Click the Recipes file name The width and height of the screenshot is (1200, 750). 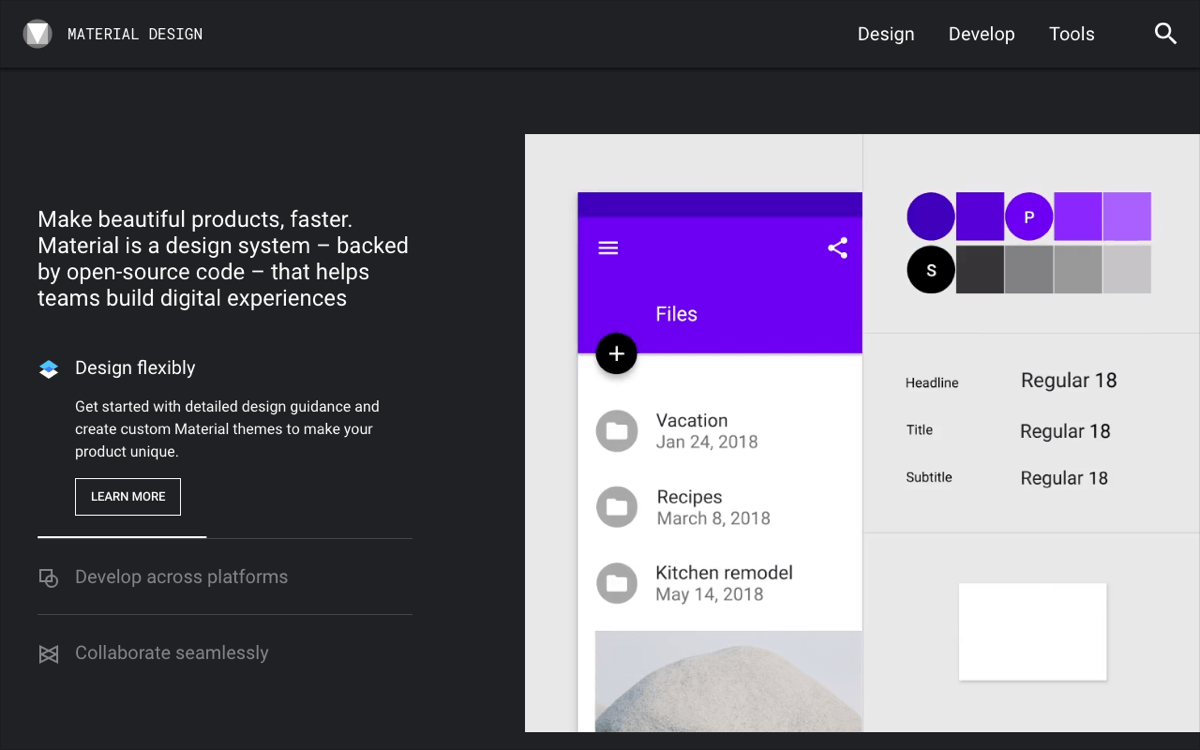click(689, 497)
